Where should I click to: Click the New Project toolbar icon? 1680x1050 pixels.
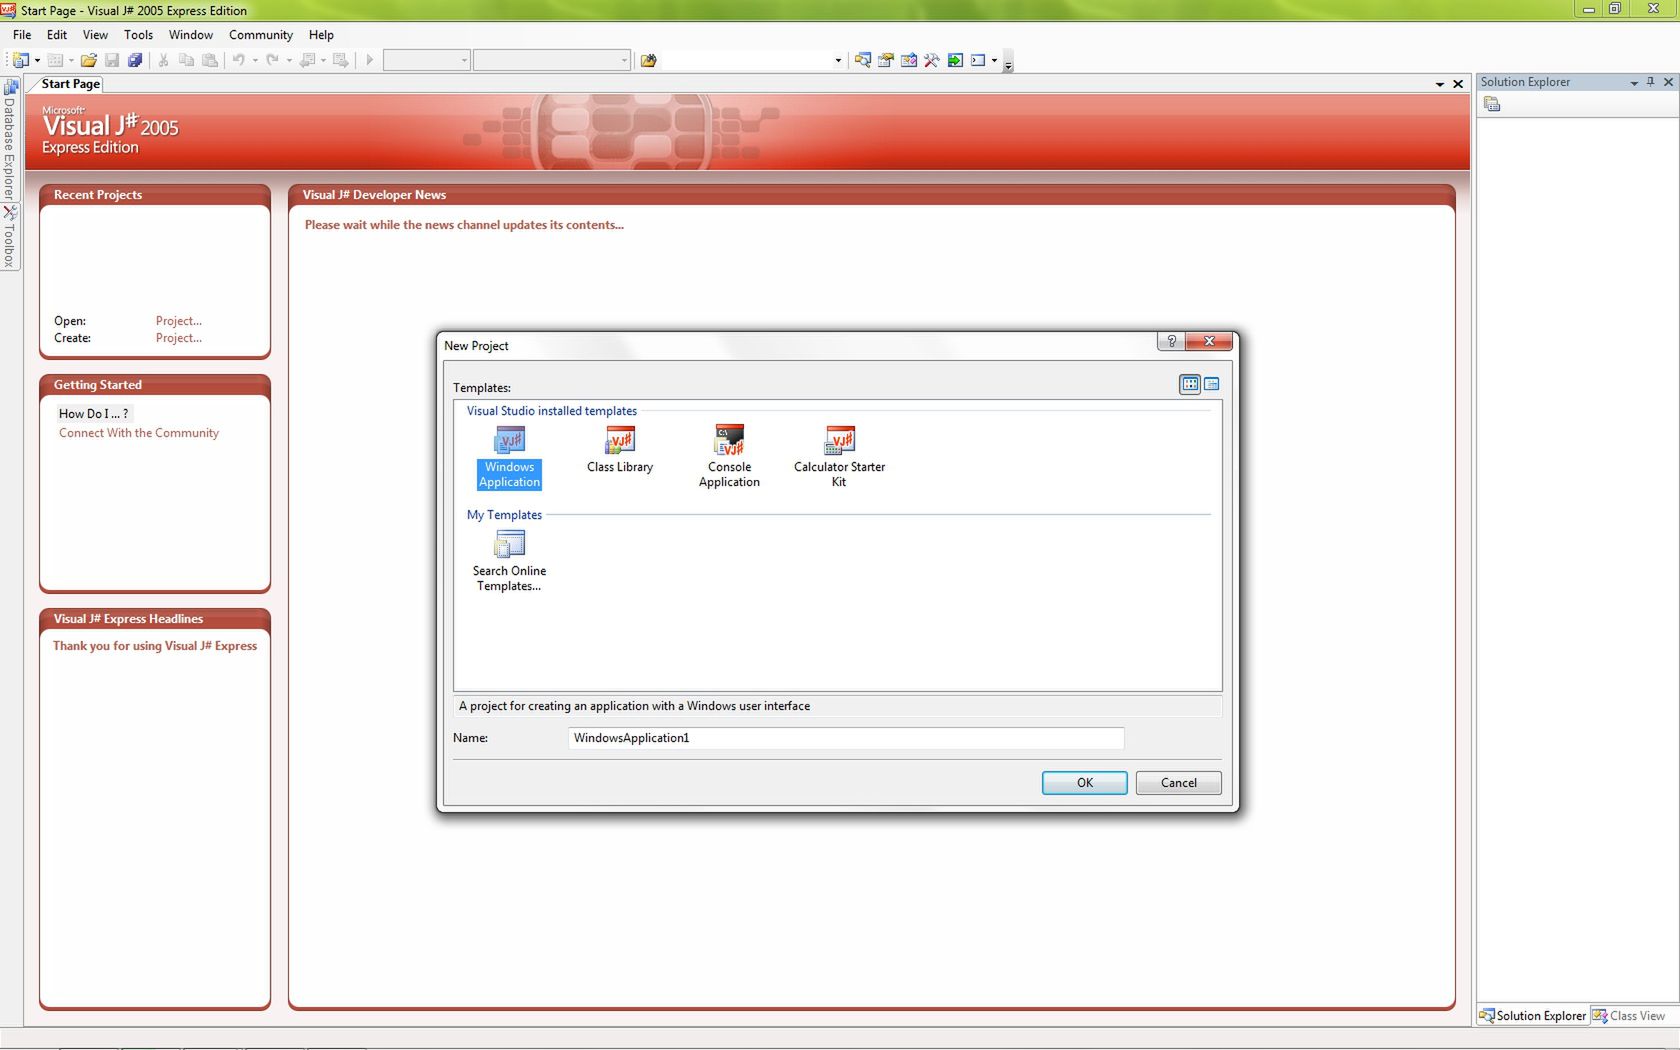pyautogui.click(x=20, y=60)
